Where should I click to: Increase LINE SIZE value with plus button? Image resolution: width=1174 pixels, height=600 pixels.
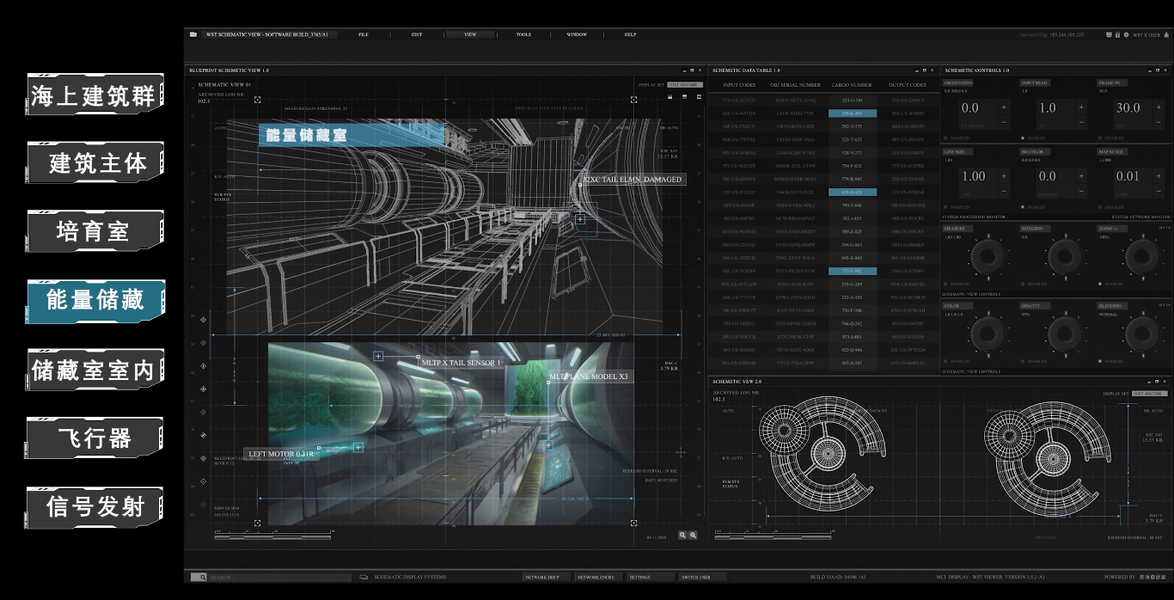pyautogui.click(x=1004, y=176)
